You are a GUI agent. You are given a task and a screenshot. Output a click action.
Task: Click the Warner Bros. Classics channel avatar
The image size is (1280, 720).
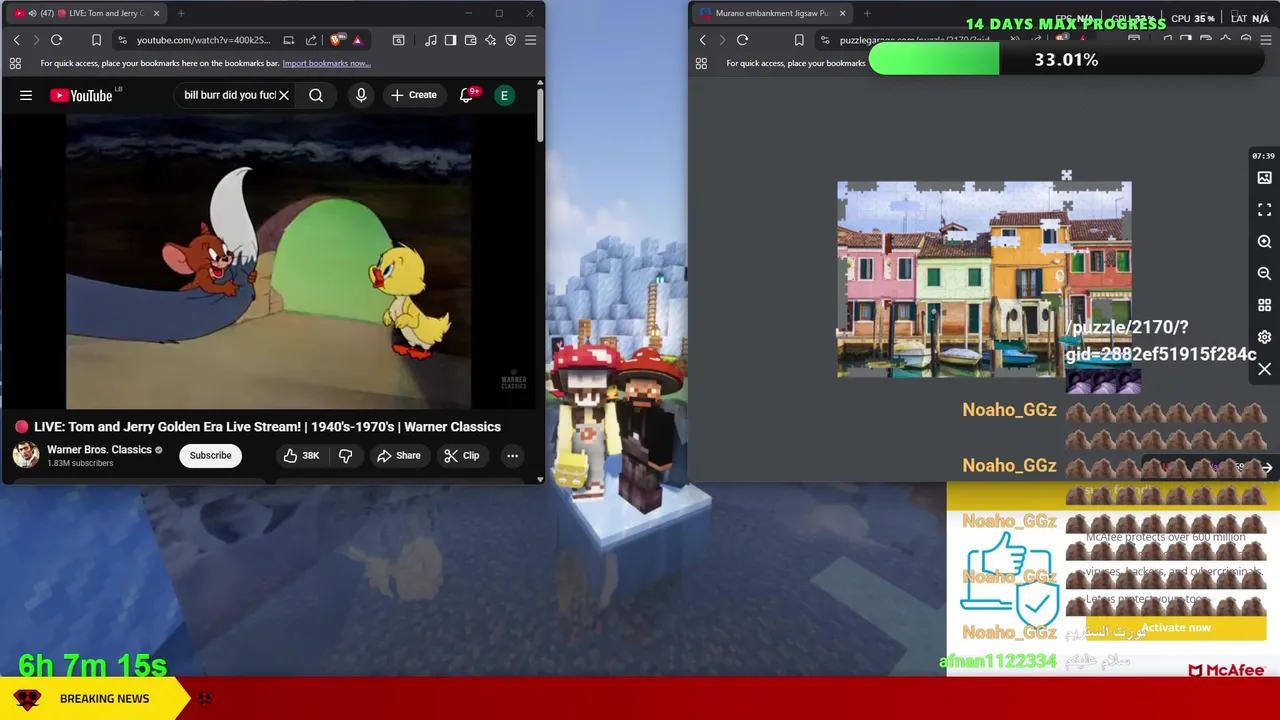[x=26, y=455]
